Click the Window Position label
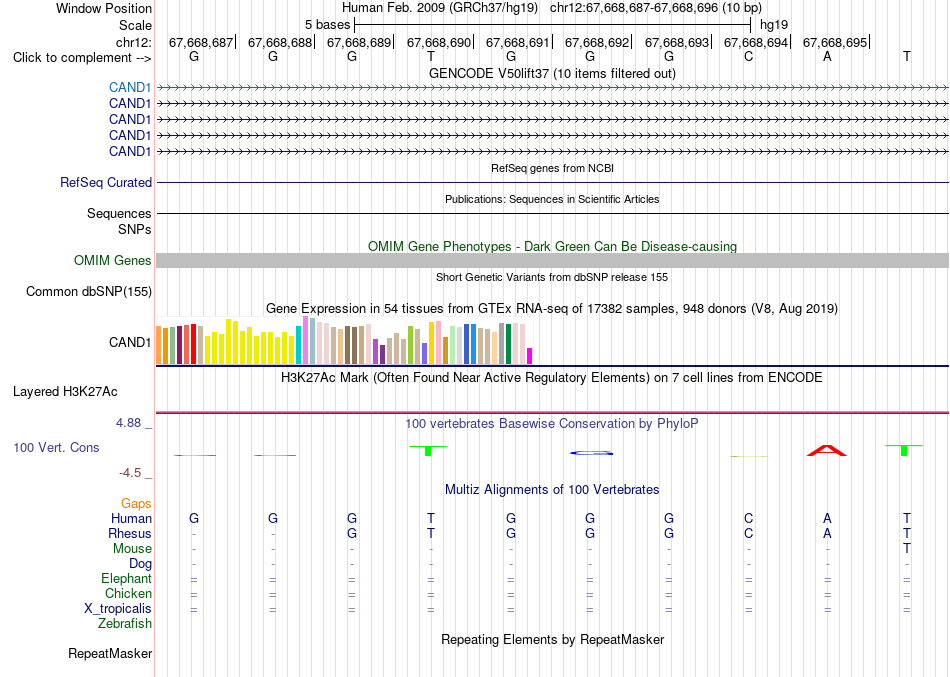The height and width of the screenshot is (677, 950). tap(104, 8)
